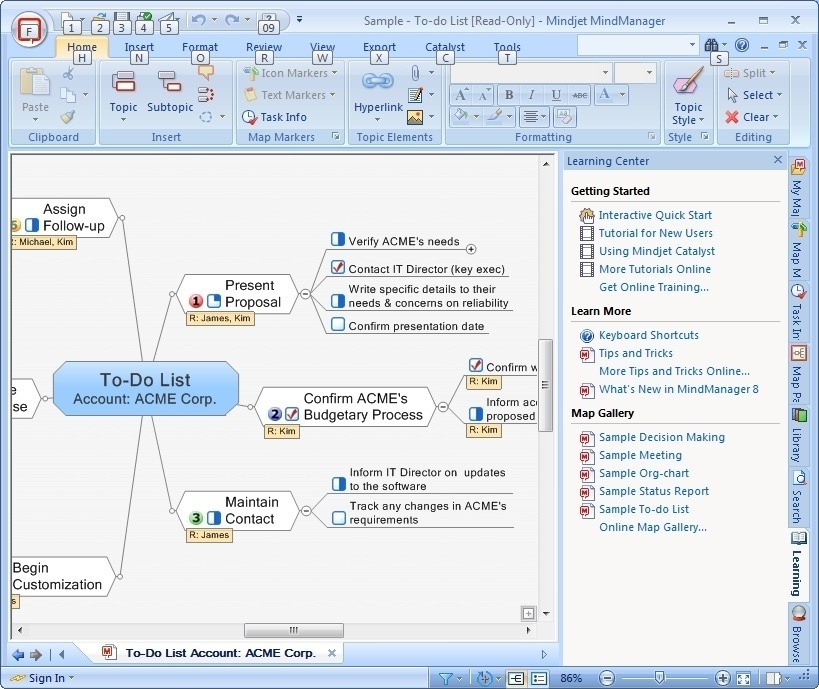This screenshot has height=689, width=819.
Task: Switch to outline view icon in status bar
Action: (x=539, y=679)
